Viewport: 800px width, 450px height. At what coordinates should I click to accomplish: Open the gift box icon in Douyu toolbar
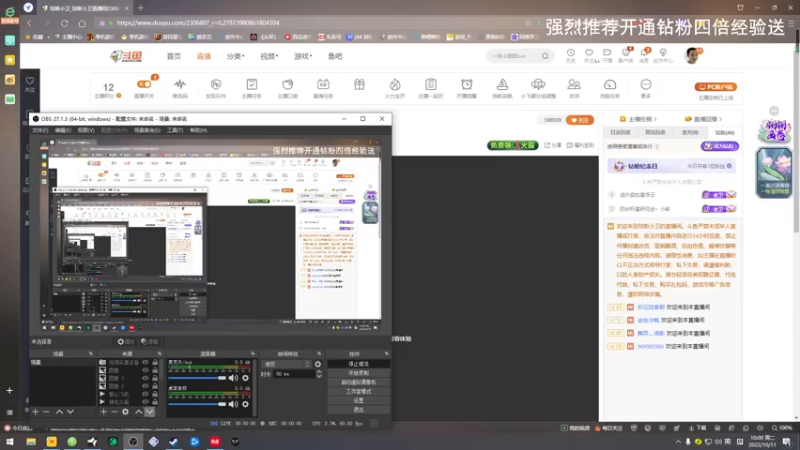pyautogui.click(x=359, y=84)
